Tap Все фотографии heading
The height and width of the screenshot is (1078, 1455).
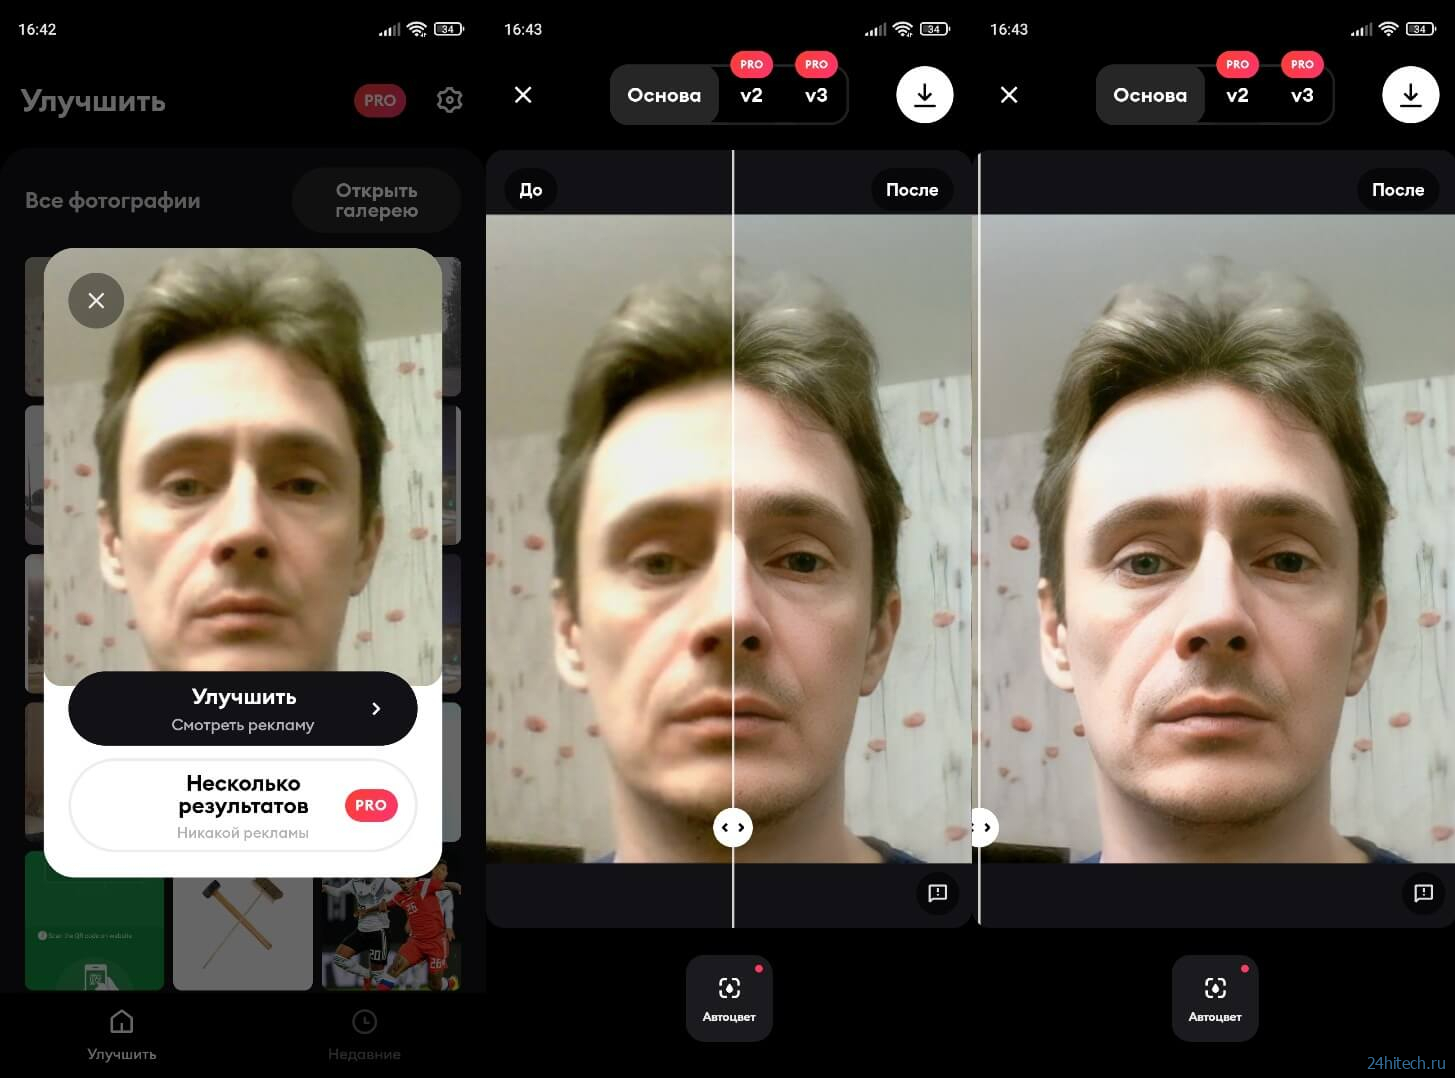click(113, 200)
